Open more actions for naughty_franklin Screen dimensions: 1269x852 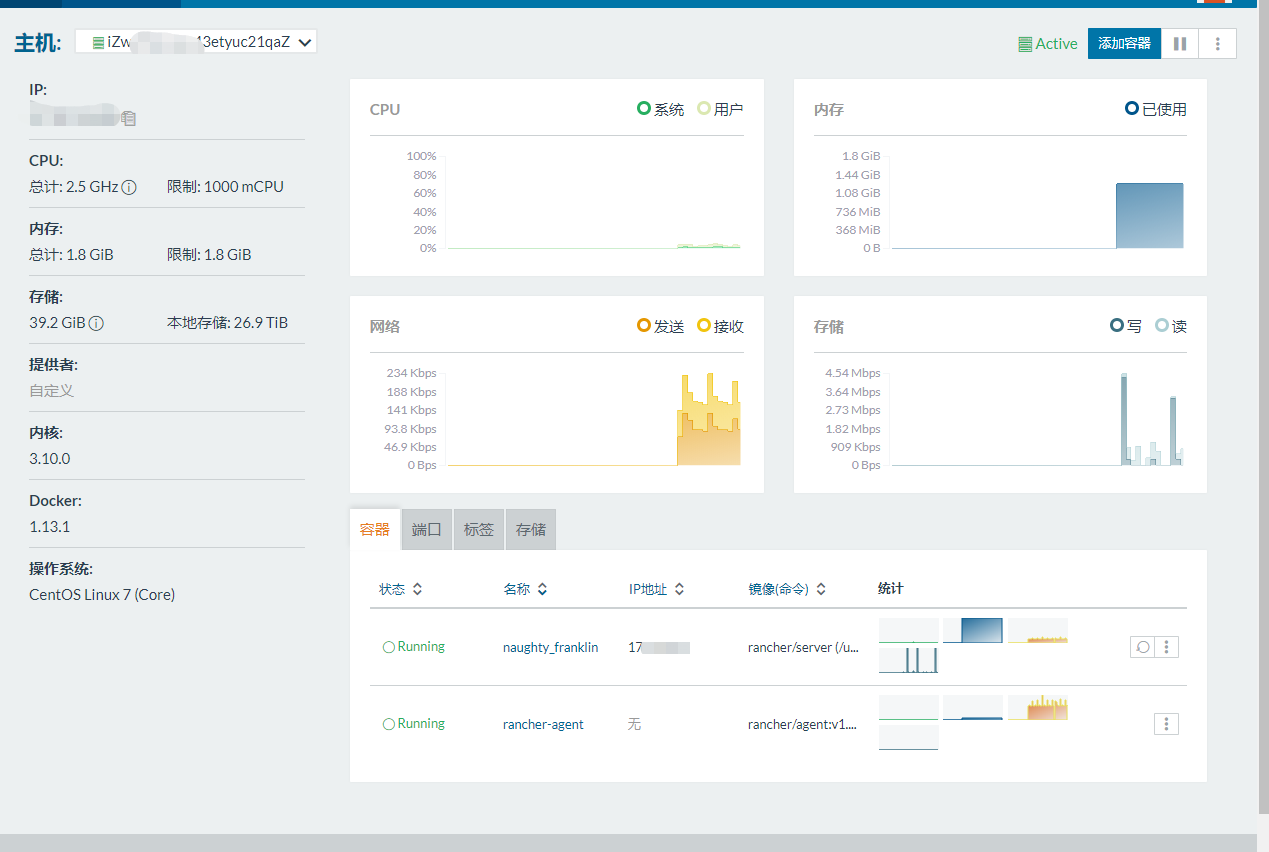1166,647
